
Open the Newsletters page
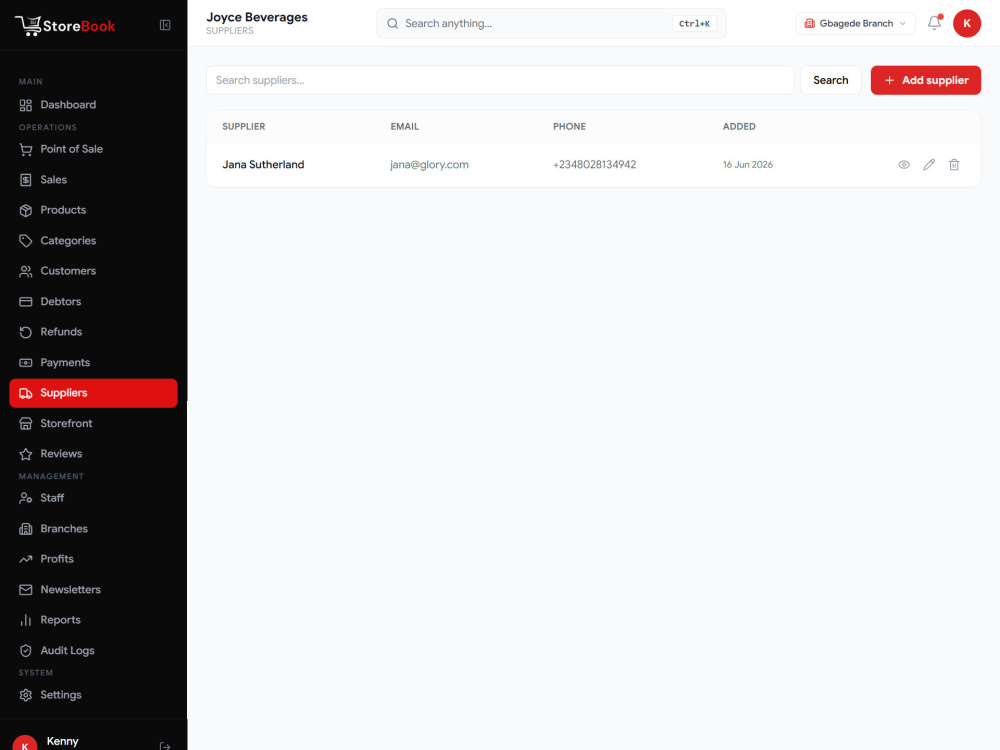click(93, 589)
